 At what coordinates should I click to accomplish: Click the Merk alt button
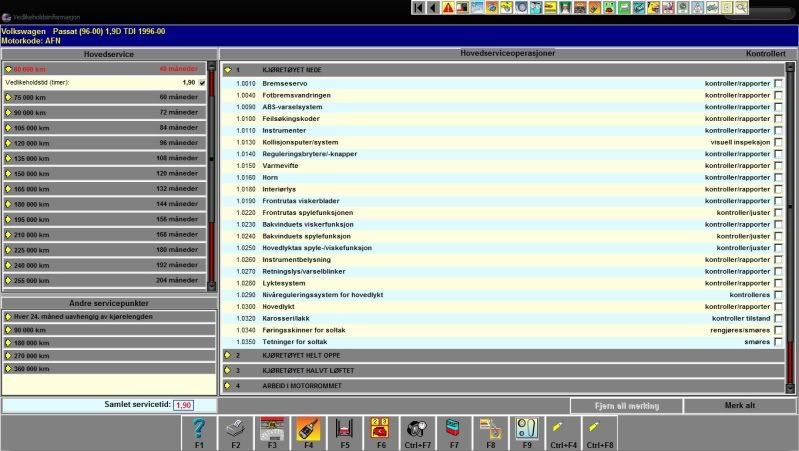coord(742,406)
